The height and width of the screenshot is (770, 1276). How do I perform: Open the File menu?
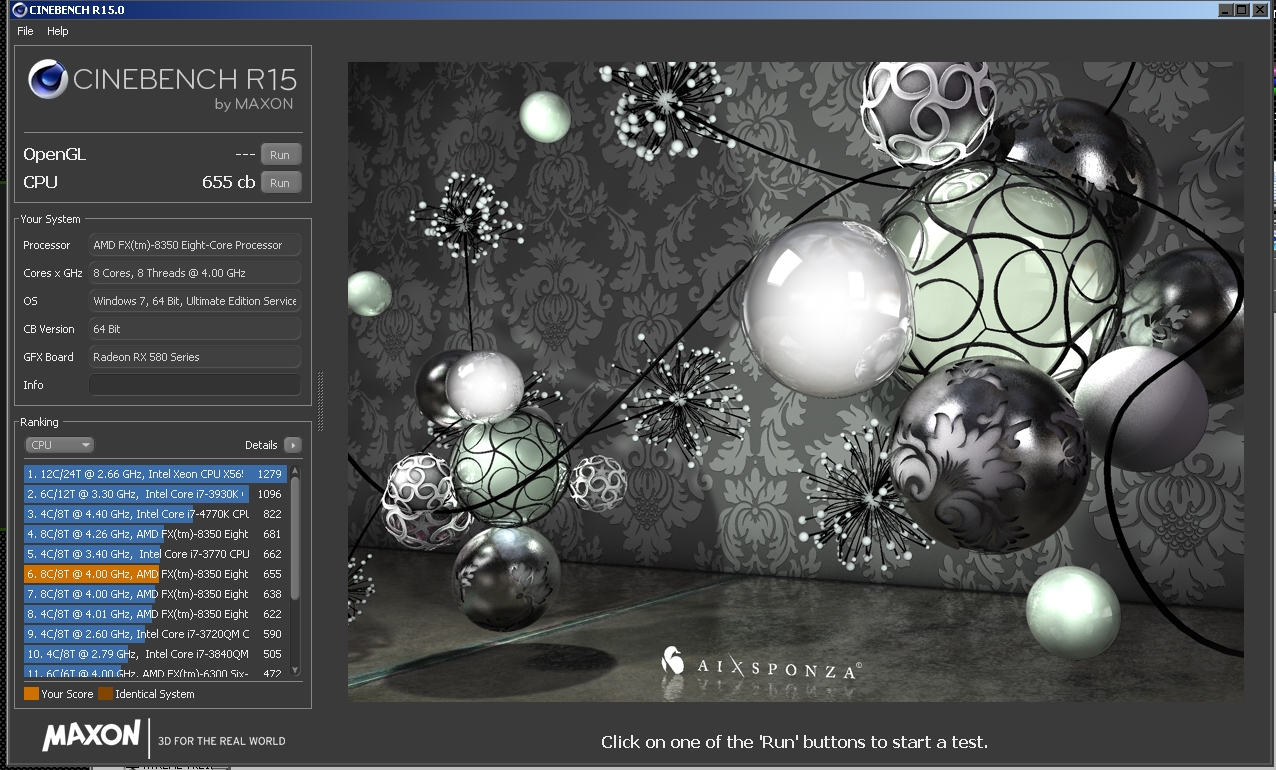(x=25, y=31)
